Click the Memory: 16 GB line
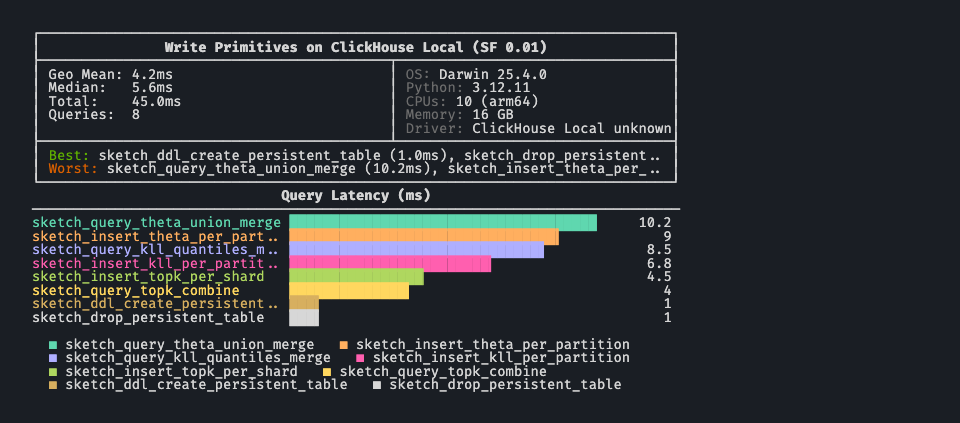 459,114
